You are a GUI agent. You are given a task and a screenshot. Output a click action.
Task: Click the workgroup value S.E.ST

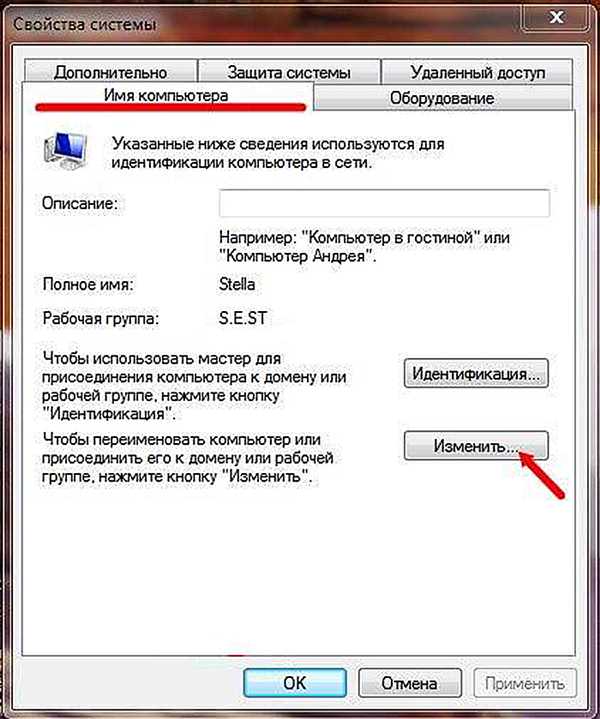pos(242,317)
